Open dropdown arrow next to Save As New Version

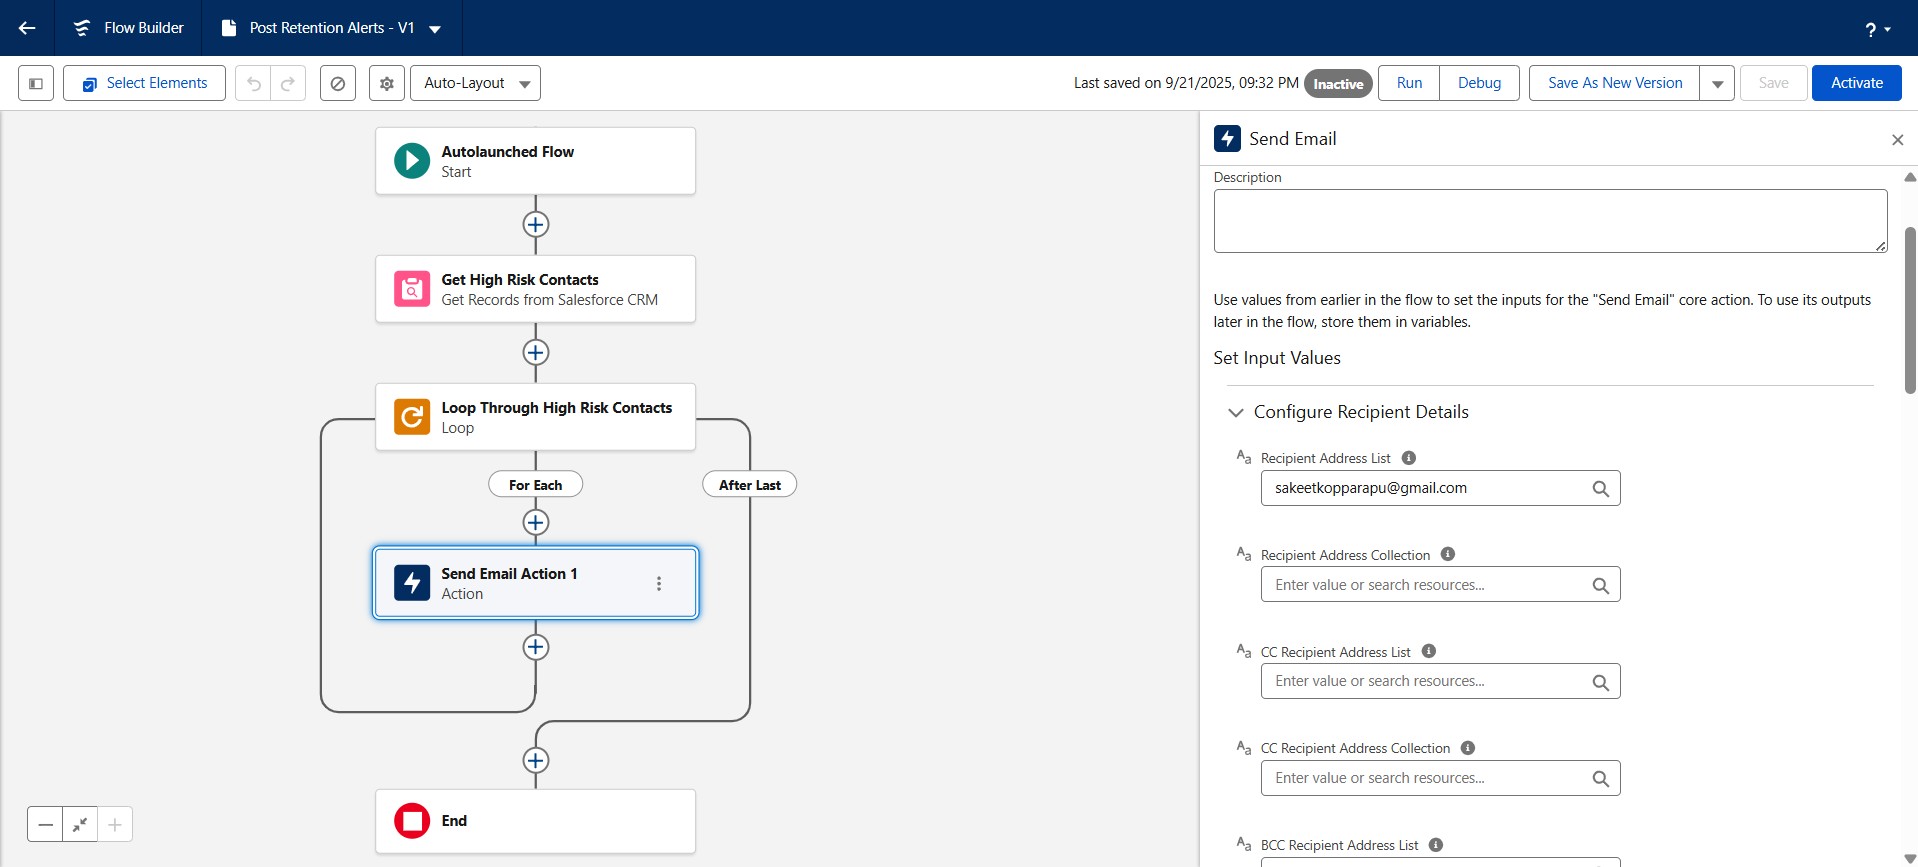[x=1717, y=83]
